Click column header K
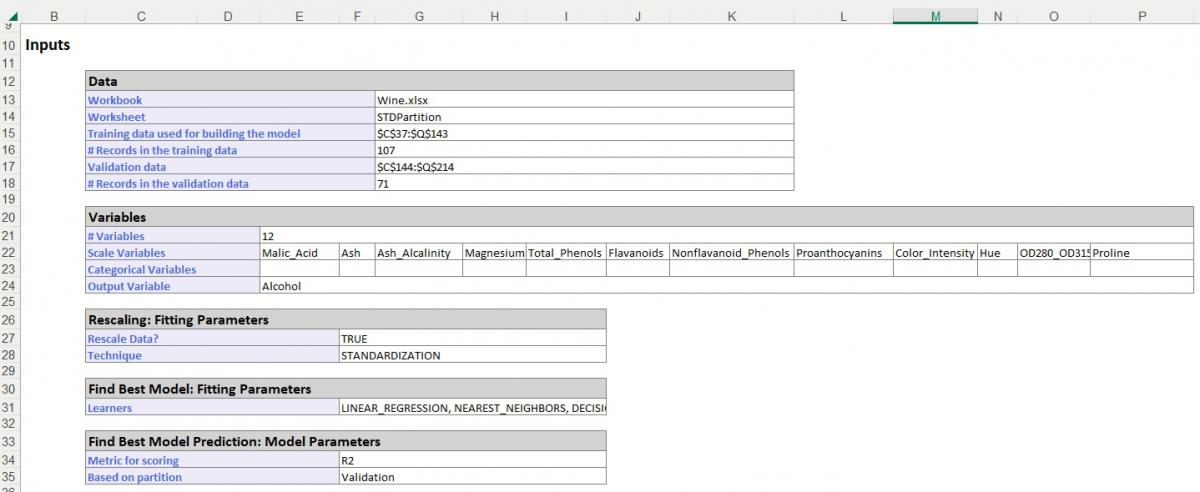The image size is (1200, 492). pos(731,16)
